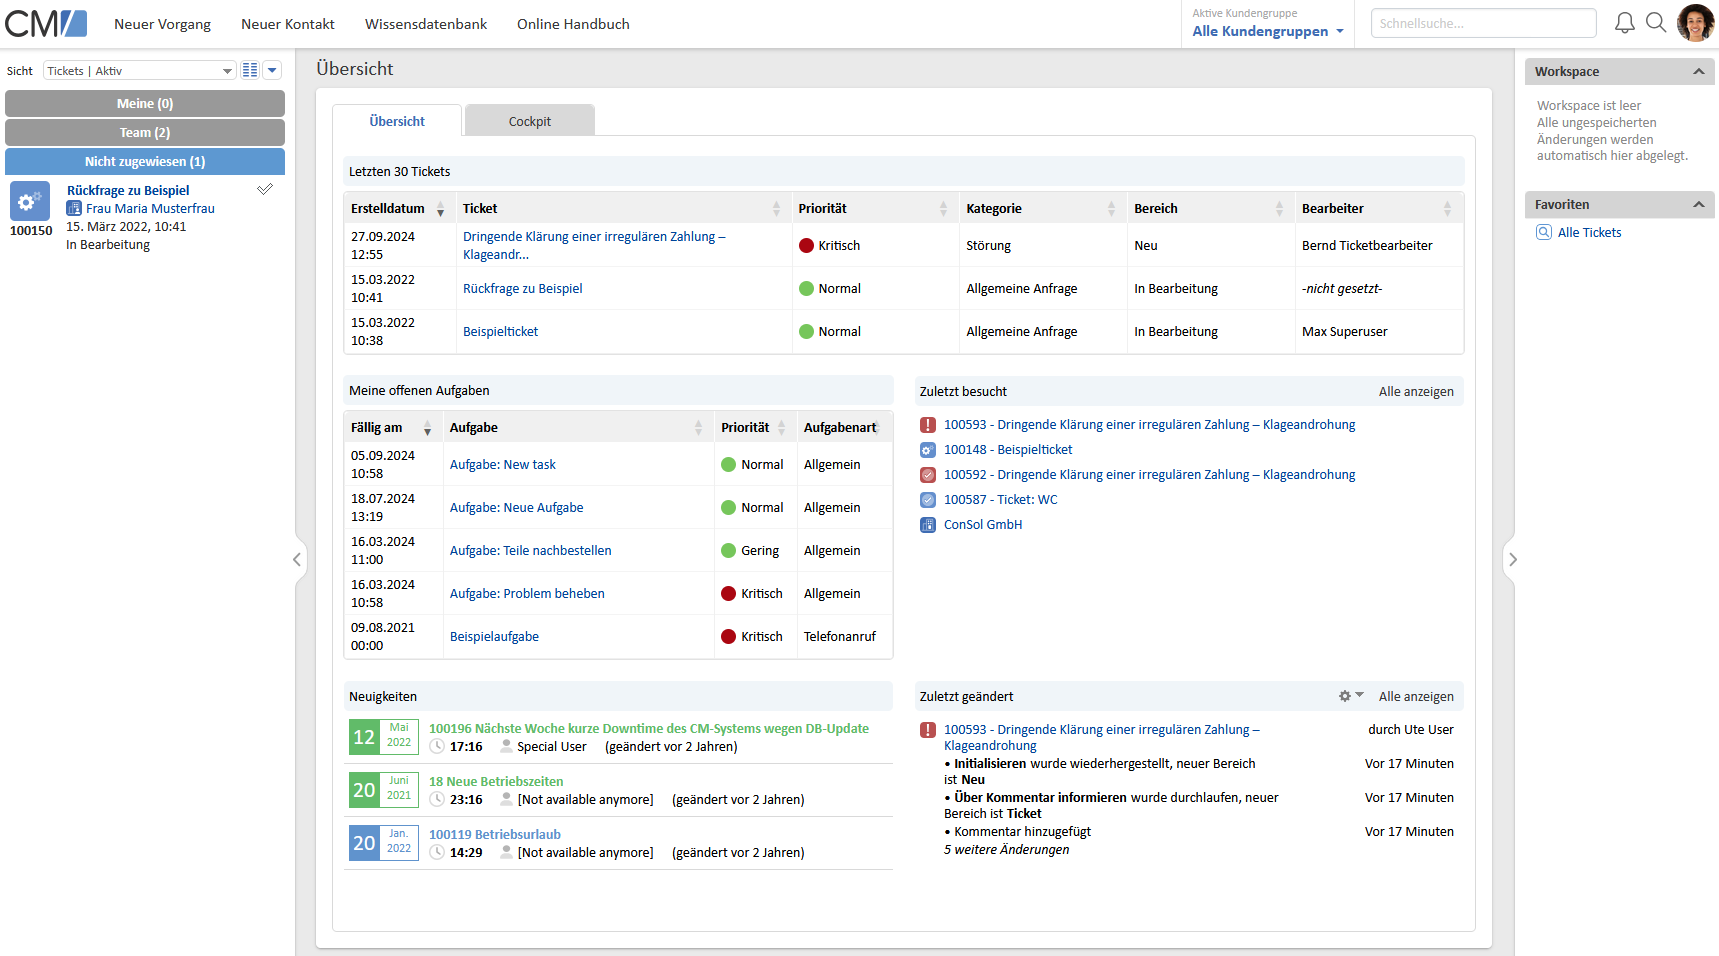
Task: Open Frau Maria Musterfrau contact
Action: [150, 208]
